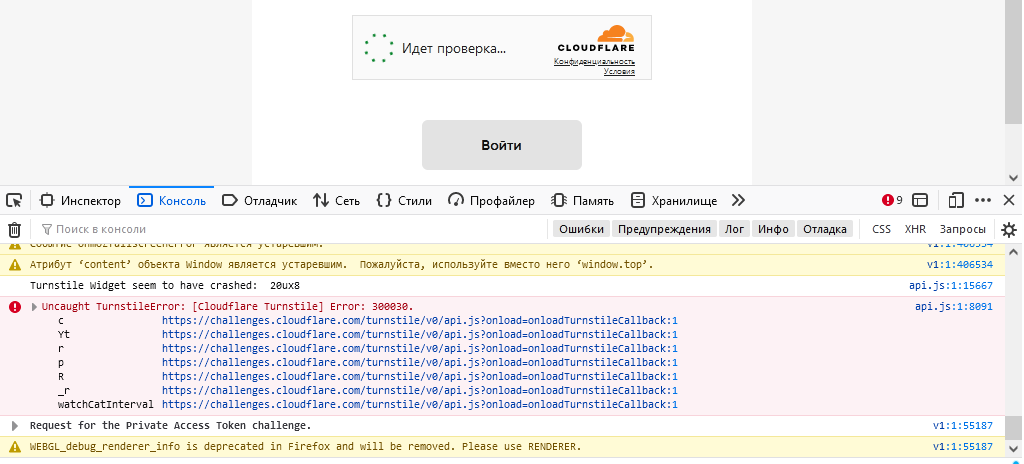Screen dimensions: 1024x464
Task: Toggle the Ошибки filter
Action: 581,229
